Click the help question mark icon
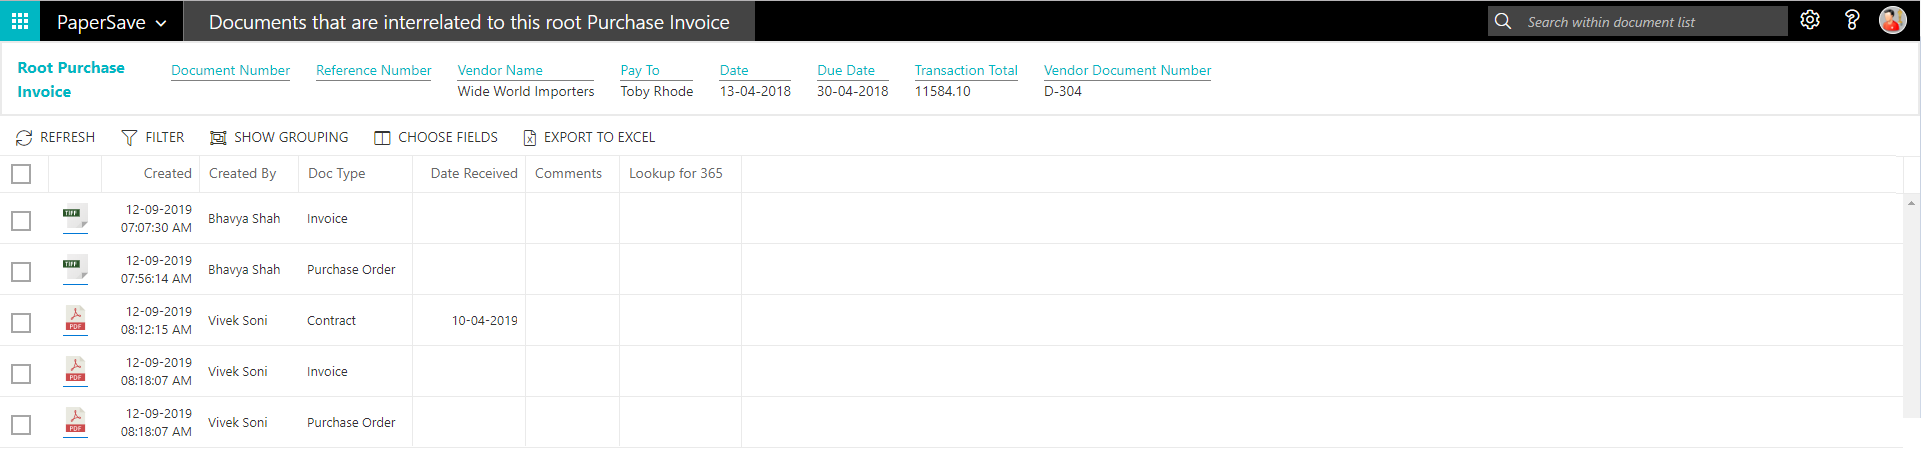The width and height of the screenshot is (1921, 455). pos(1851,20)
